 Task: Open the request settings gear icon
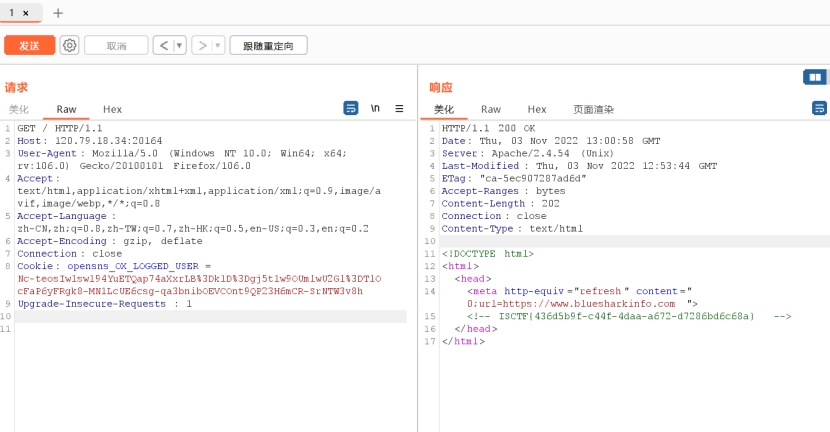(x=69, y=45)
